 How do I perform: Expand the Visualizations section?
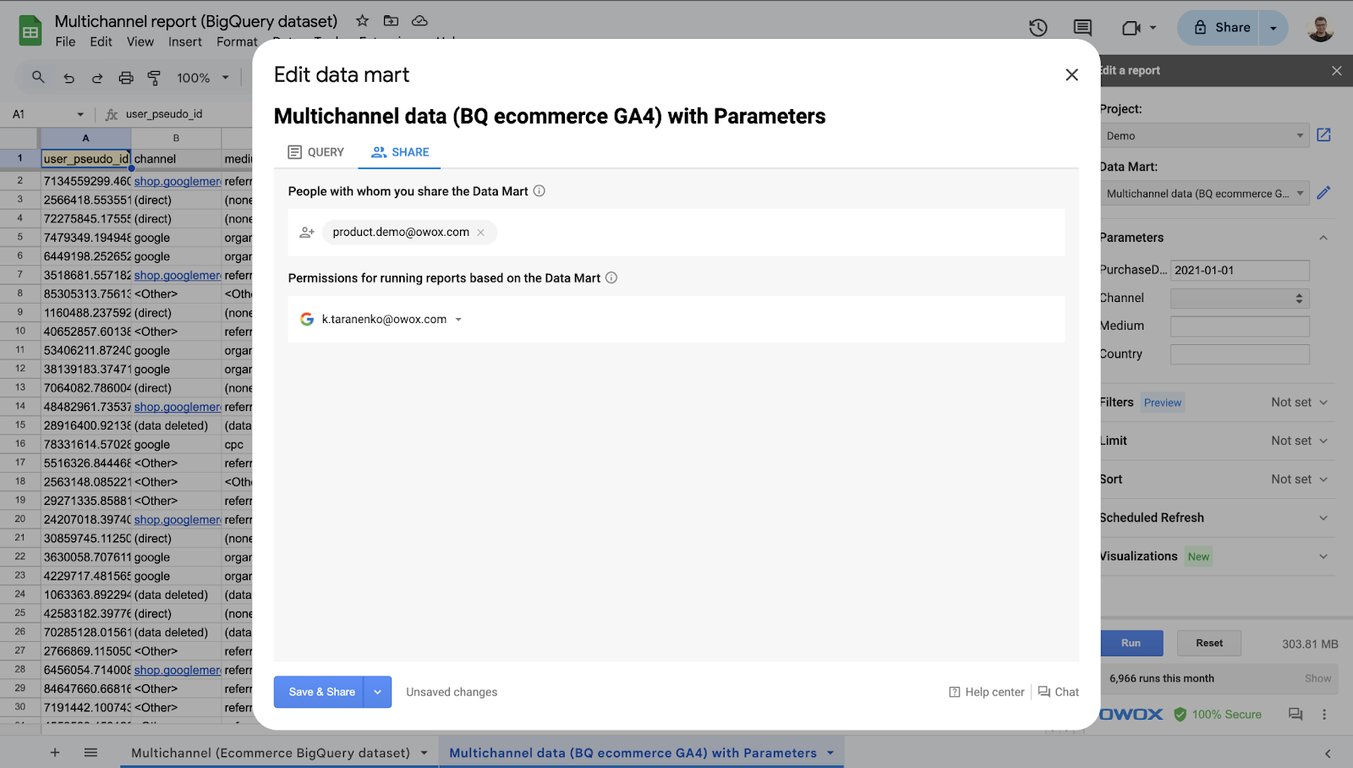(x=1323, y=556)
